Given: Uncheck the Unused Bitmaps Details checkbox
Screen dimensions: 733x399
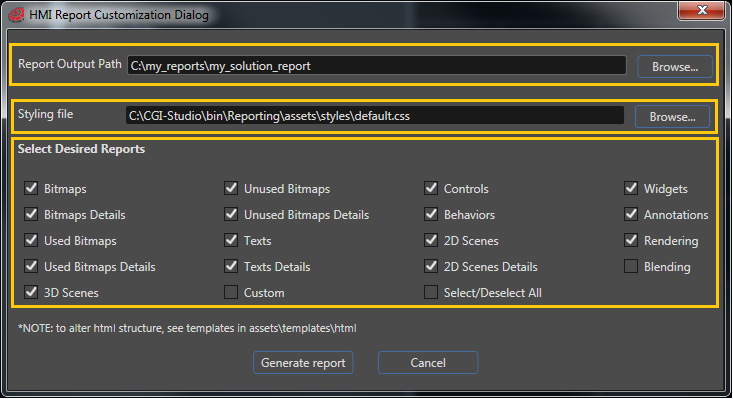Looking at the screenshot, I should pos(231,214).
